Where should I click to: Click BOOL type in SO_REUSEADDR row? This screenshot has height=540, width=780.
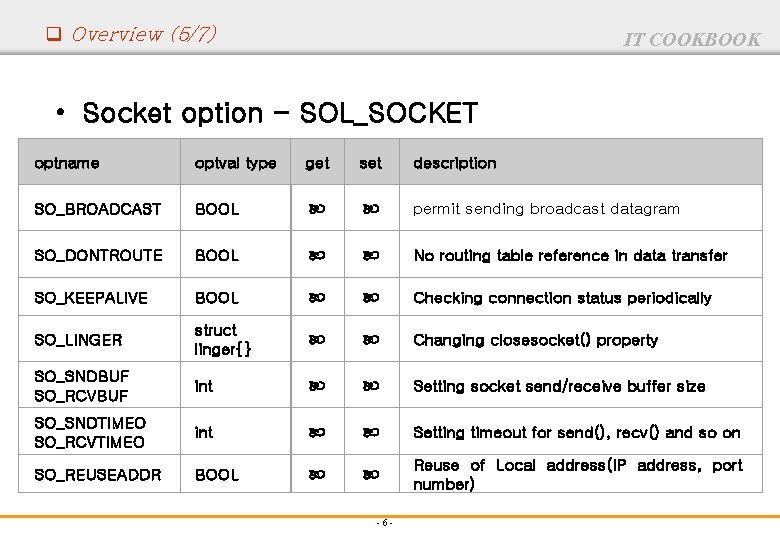[x=217, y=475]
